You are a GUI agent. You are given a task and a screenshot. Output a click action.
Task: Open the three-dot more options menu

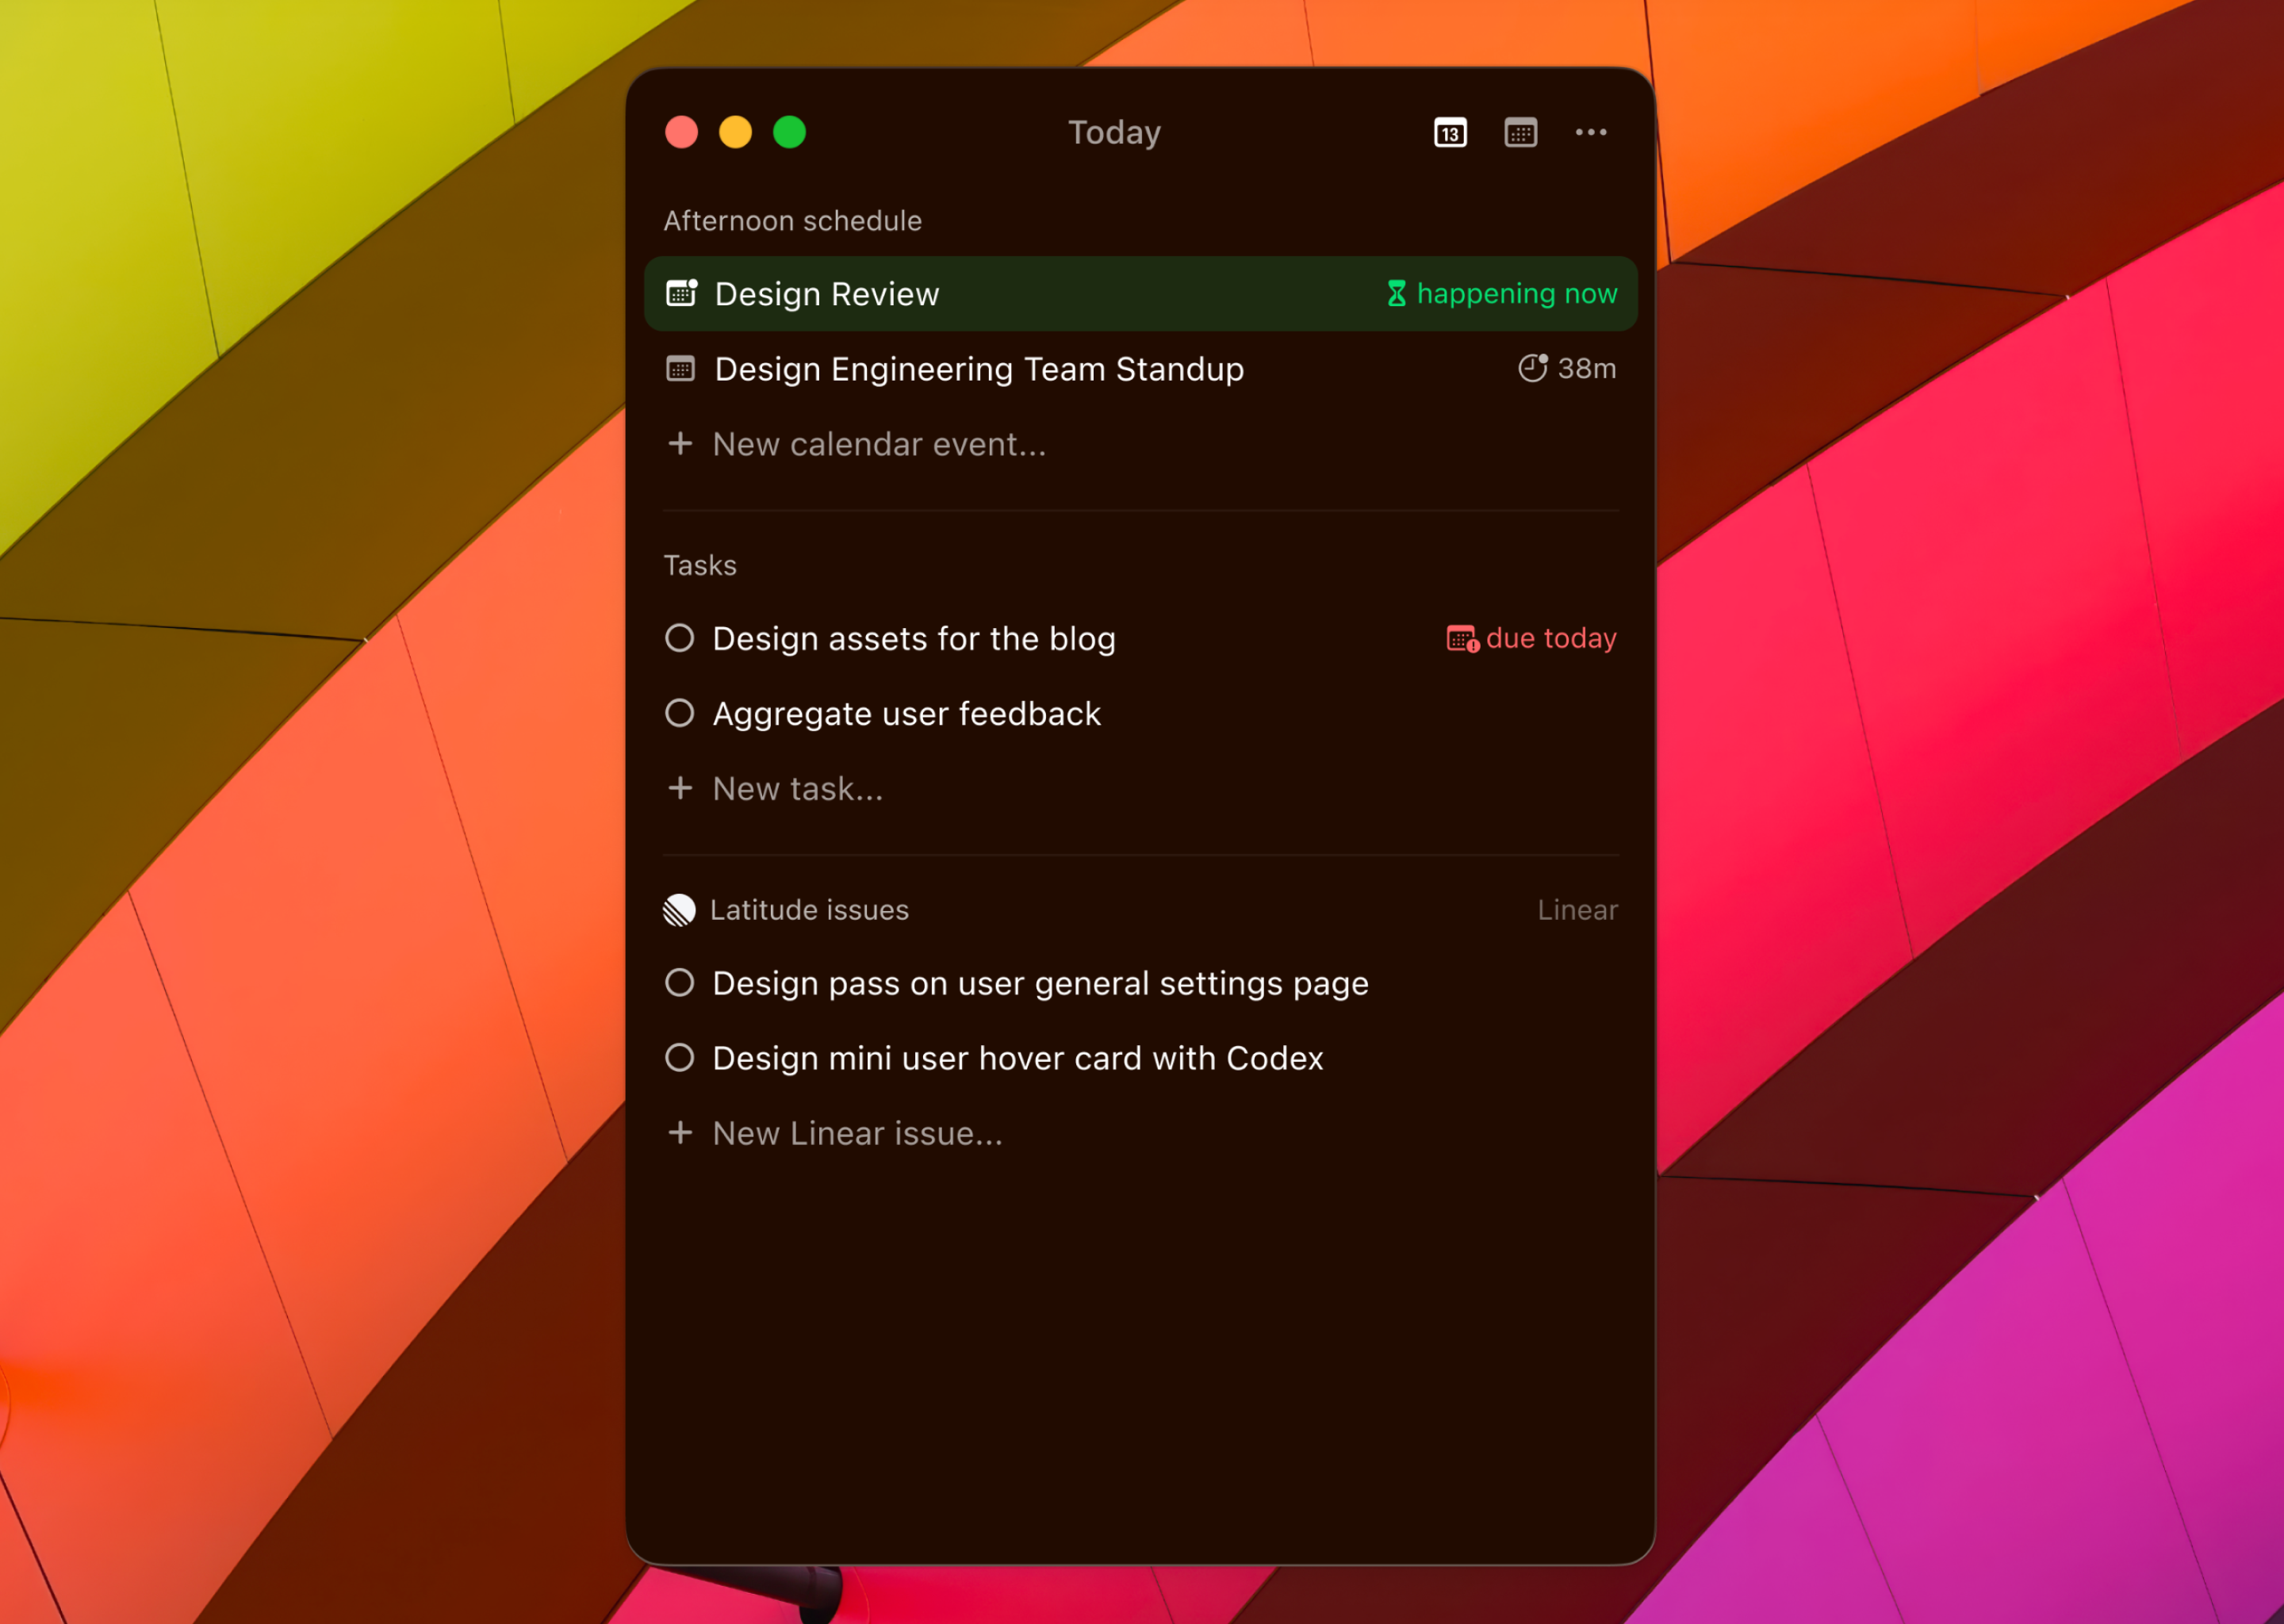[1591, 132]
